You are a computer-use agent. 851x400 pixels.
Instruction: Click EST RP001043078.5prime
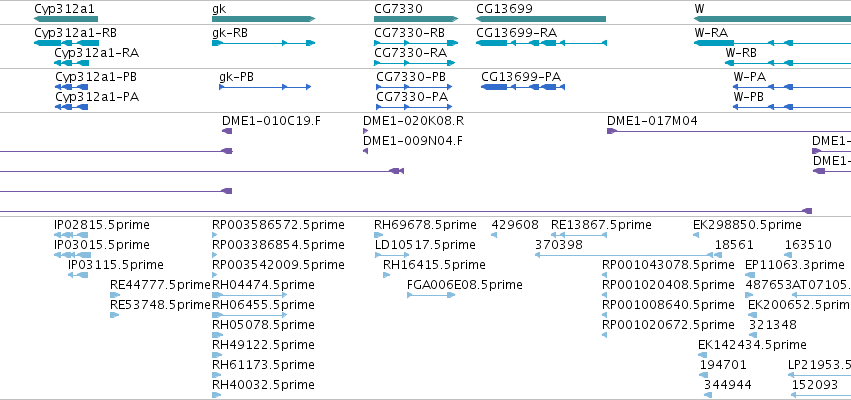click(x=605, y=275)
